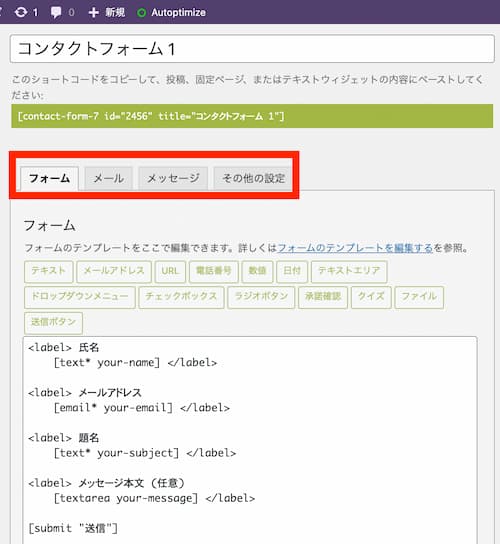
Task: Switch to the フォーム tab
Action: coord(49,179)
